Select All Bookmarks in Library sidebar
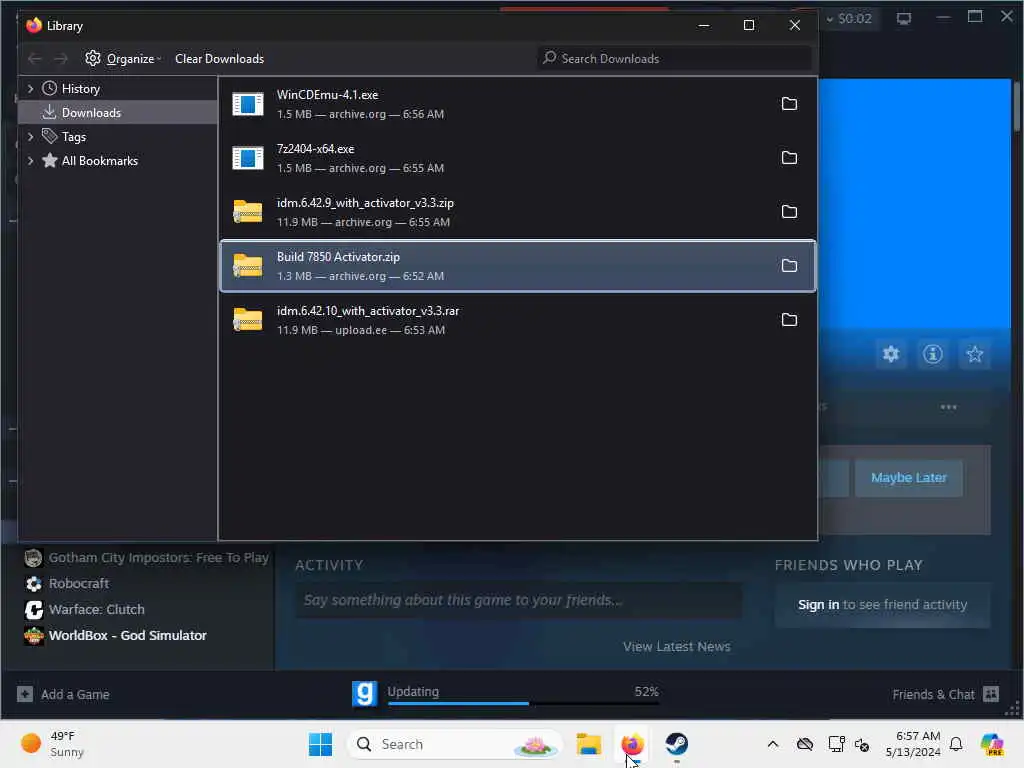Viewport: 1024px width, 768px height. coord(99,161)
